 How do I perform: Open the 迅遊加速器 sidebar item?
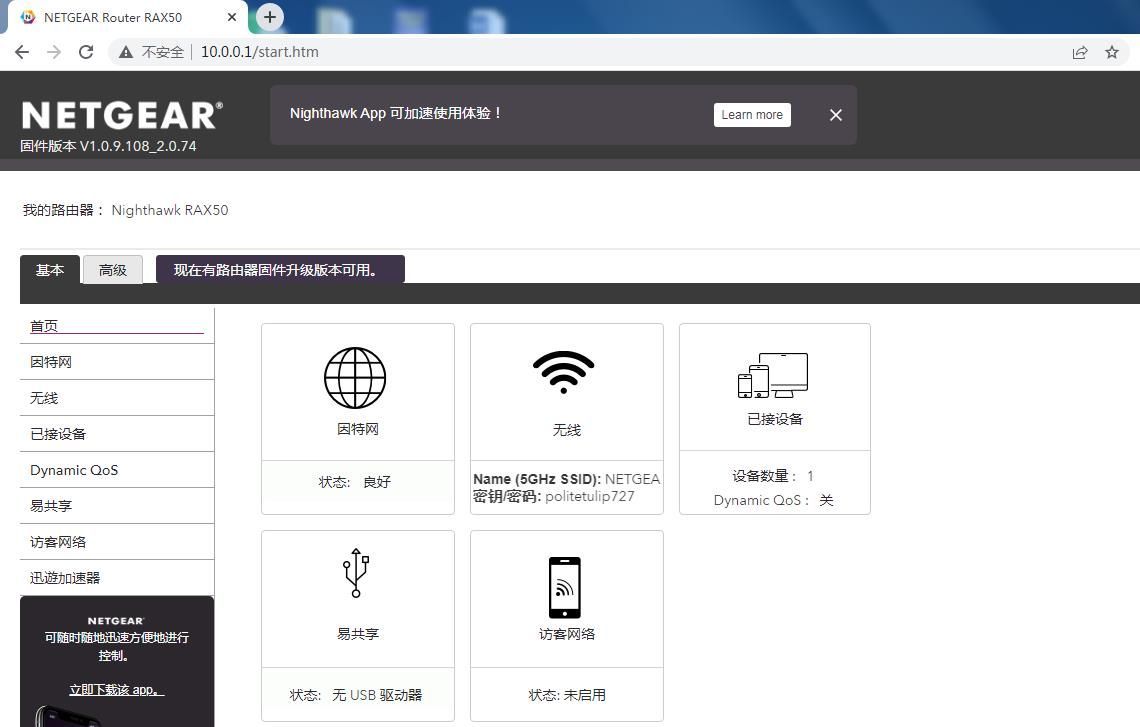pos(64,577)
